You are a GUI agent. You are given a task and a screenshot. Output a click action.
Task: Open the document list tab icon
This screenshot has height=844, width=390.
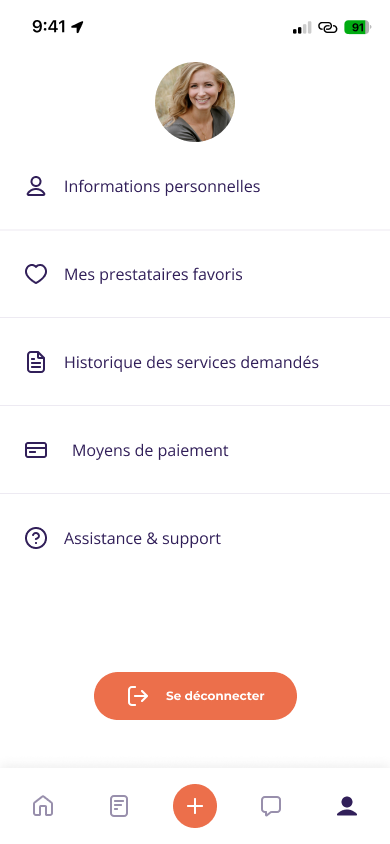pyautogui.click(x=119, y=806)
